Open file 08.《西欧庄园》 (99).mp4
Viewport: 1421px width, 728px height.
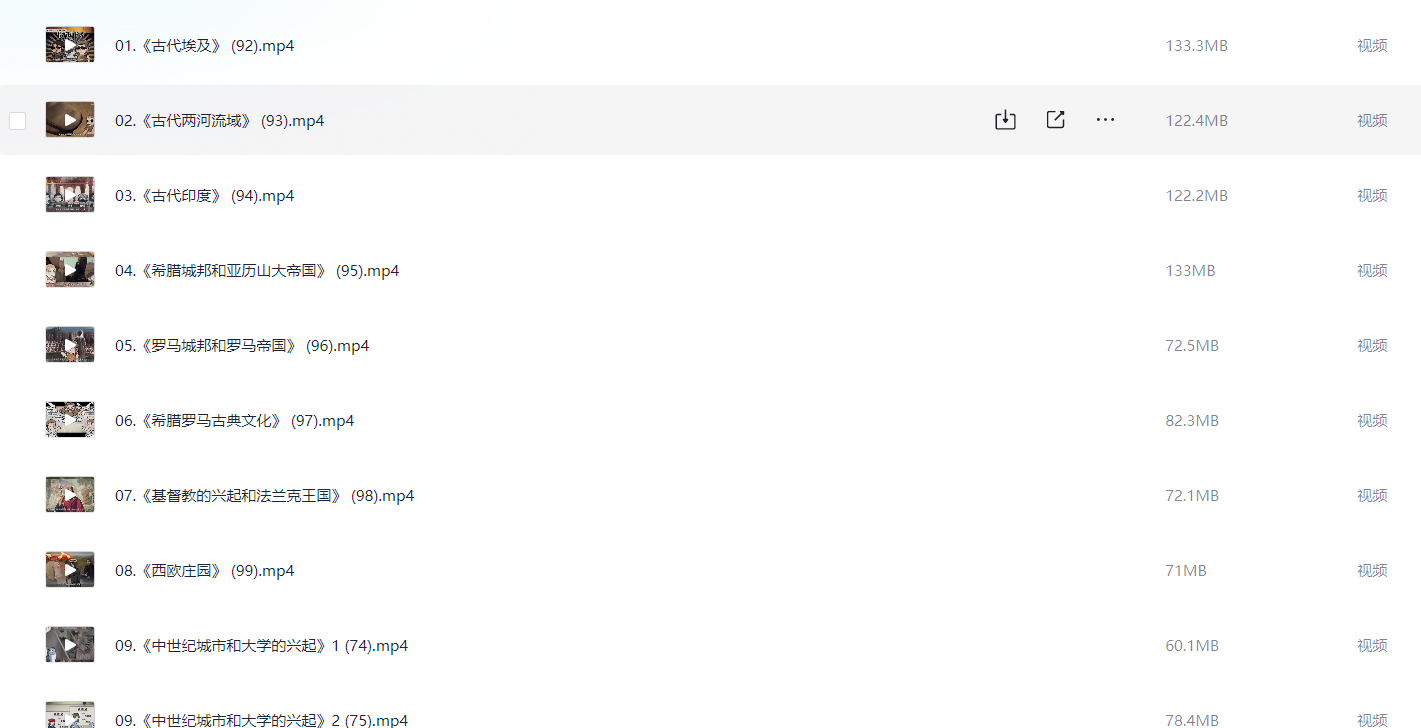tap(204, 571)
